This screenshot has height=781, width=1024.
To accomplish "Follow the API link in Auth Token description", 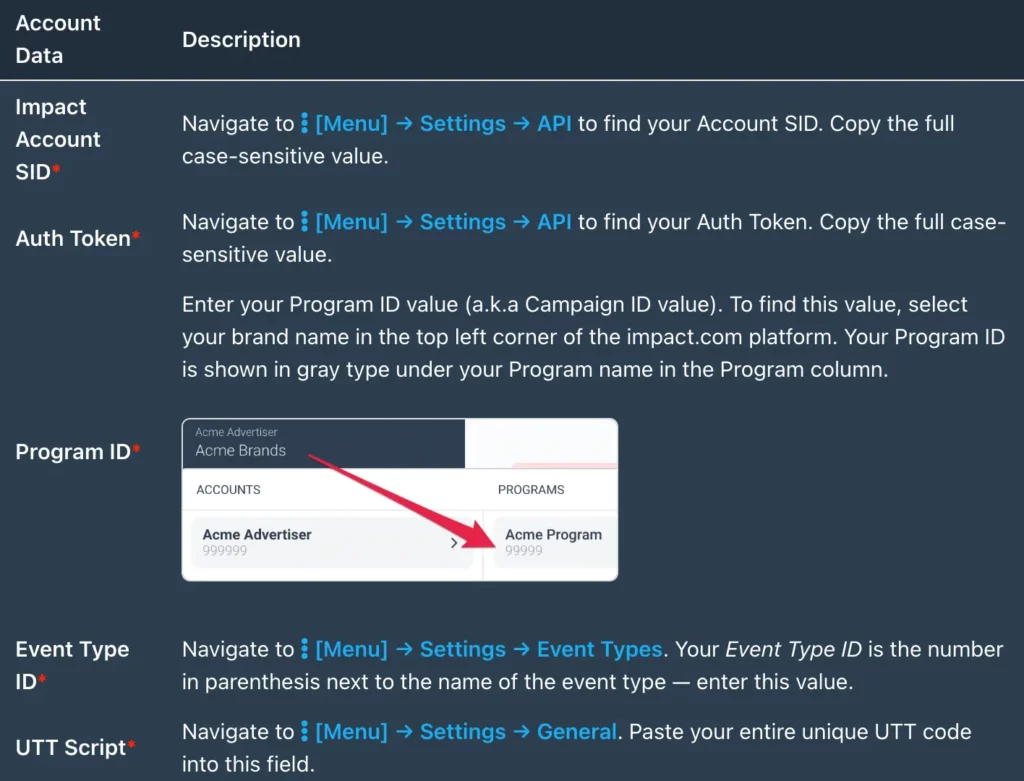I will (554, 222).
